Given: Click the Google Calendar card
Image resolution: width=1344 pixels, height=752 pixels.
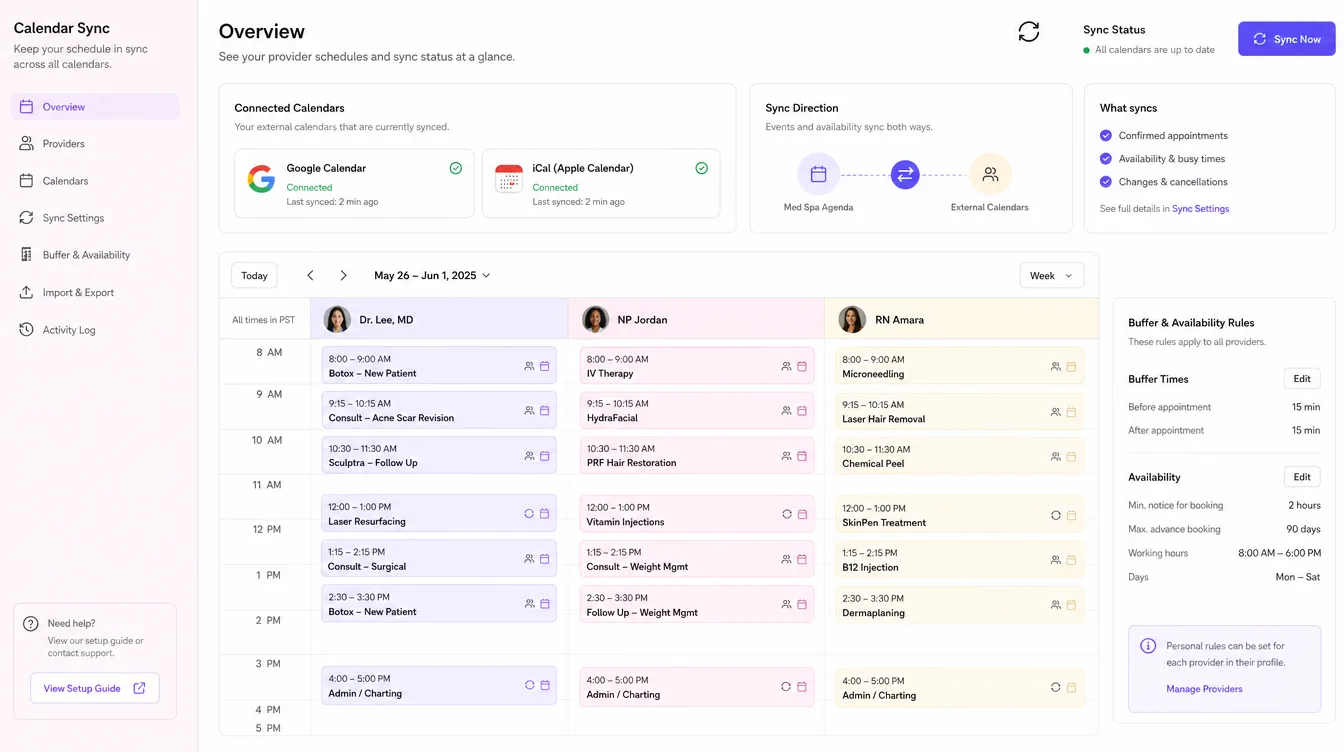Looking at the screenshot, I should click(x=354, y=184).
